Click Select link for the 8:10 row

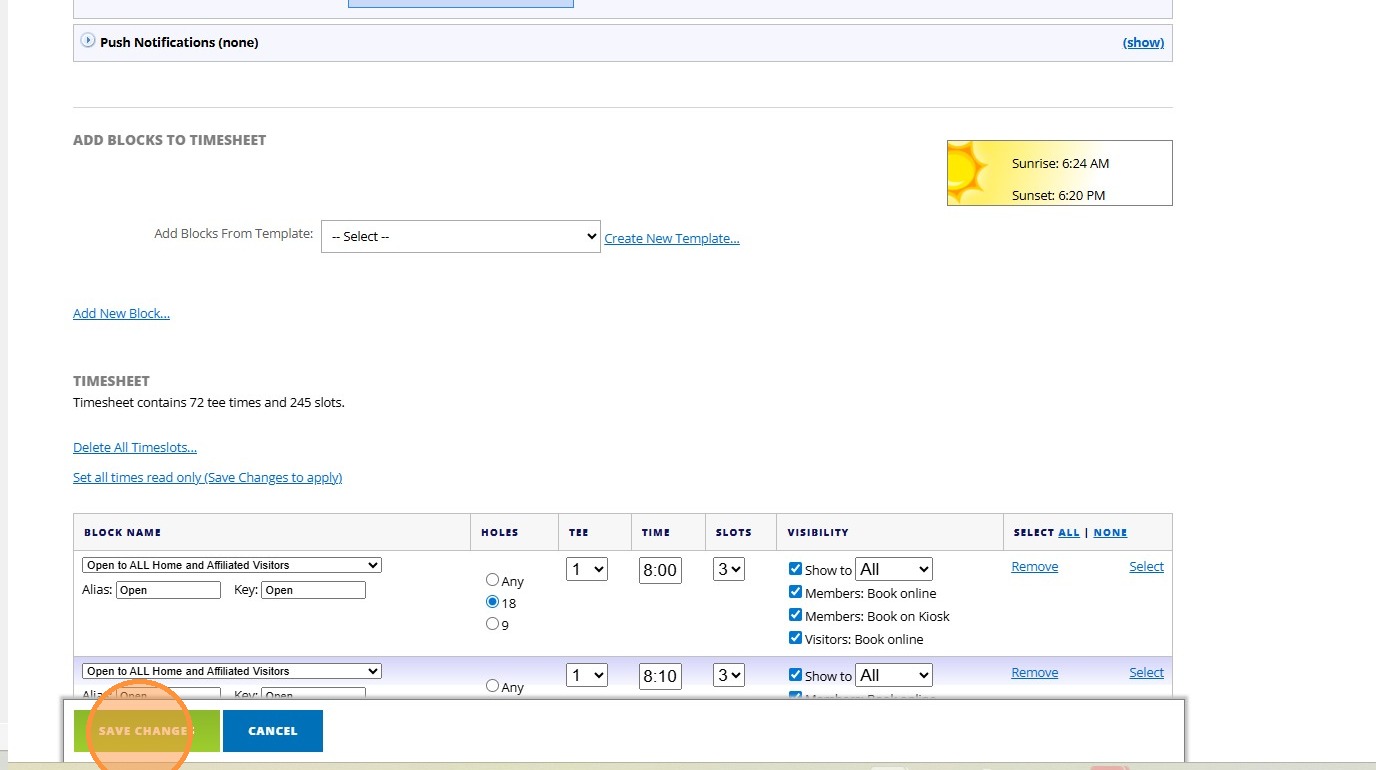click(x=1146, y=672)
